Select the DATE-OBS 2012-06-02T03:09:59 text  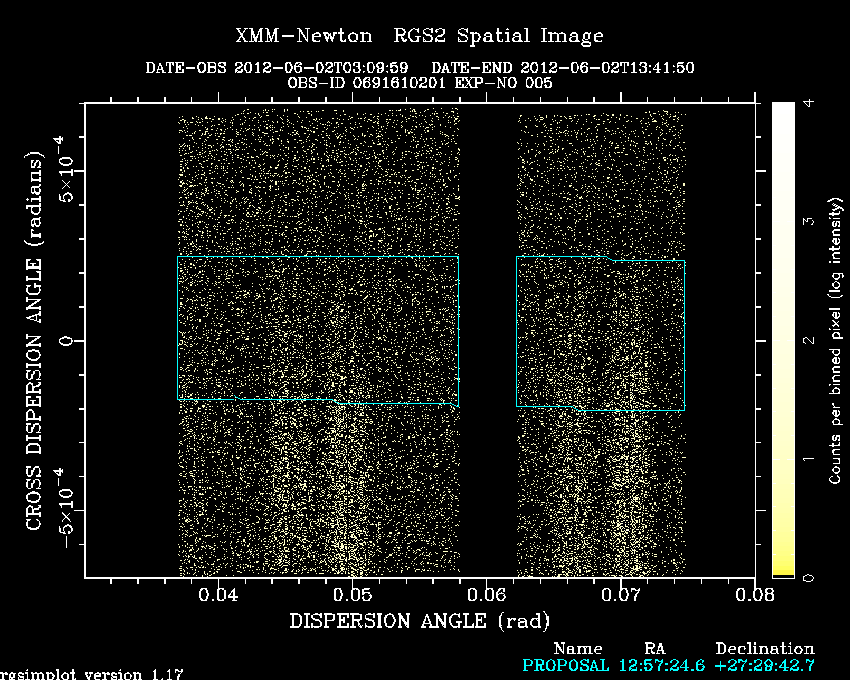[276, 68]
